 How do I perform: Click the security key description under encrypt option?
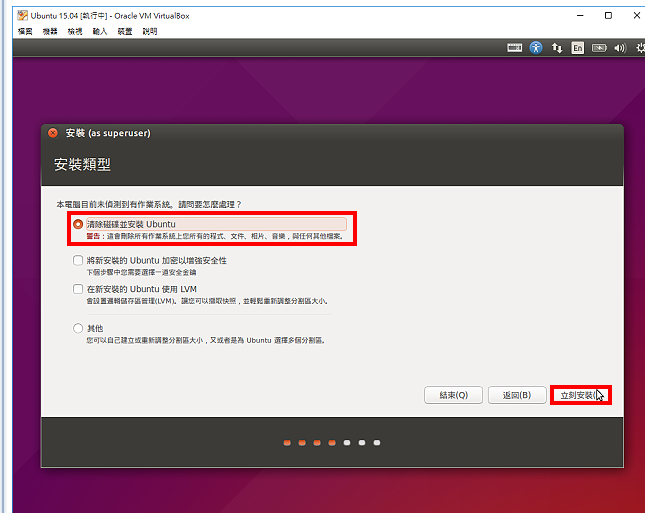[141, 272]
